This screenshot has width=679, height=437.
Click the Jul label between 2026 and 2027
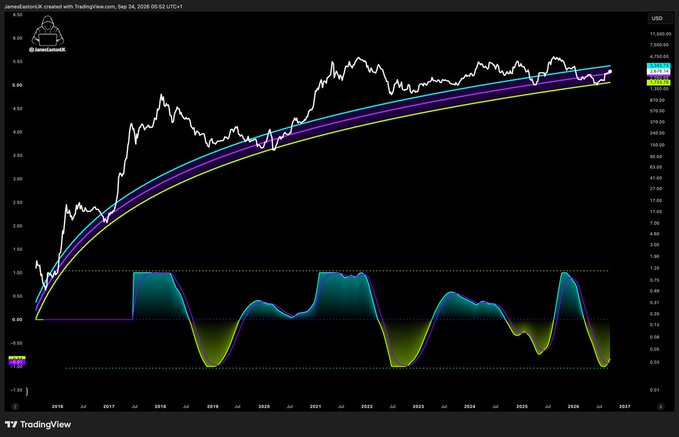pyautogui.click(x=599, y=407)
